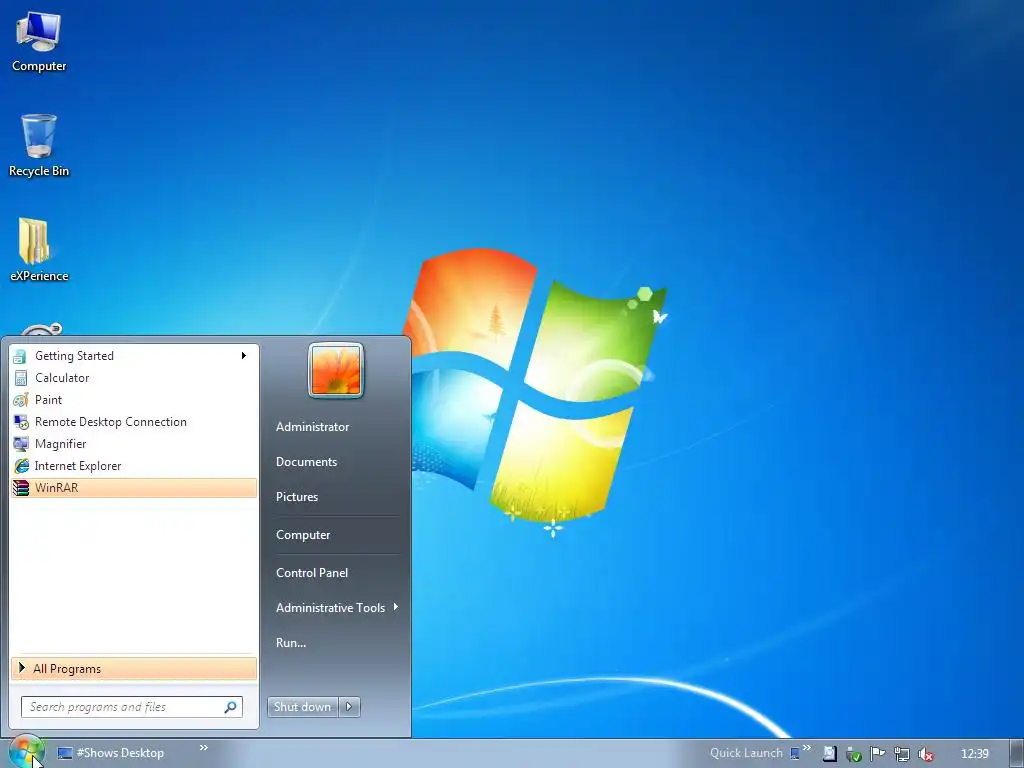The width and height of the screenshot is (1024, 768).
Task: Expand All Programs list
Action: coord(134,669)
